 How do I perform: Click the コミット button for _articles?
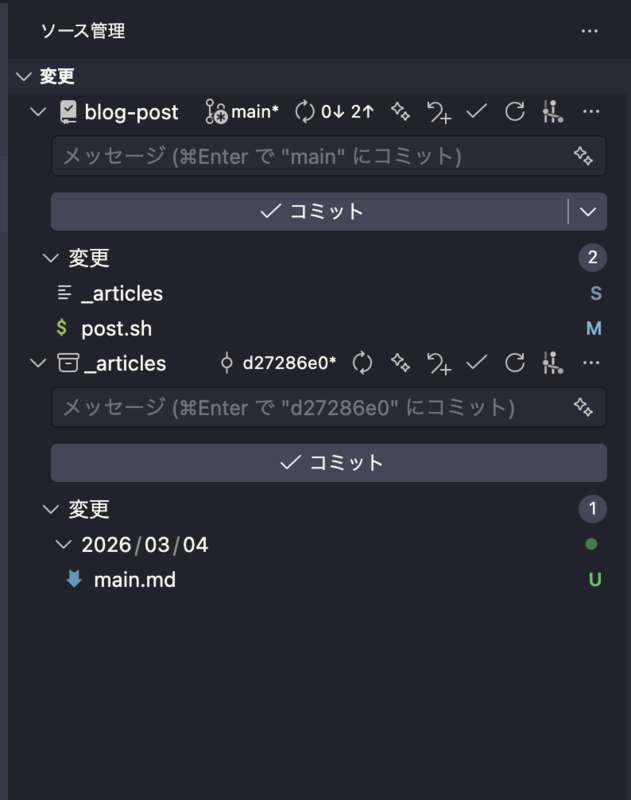[x=329, y=463]
